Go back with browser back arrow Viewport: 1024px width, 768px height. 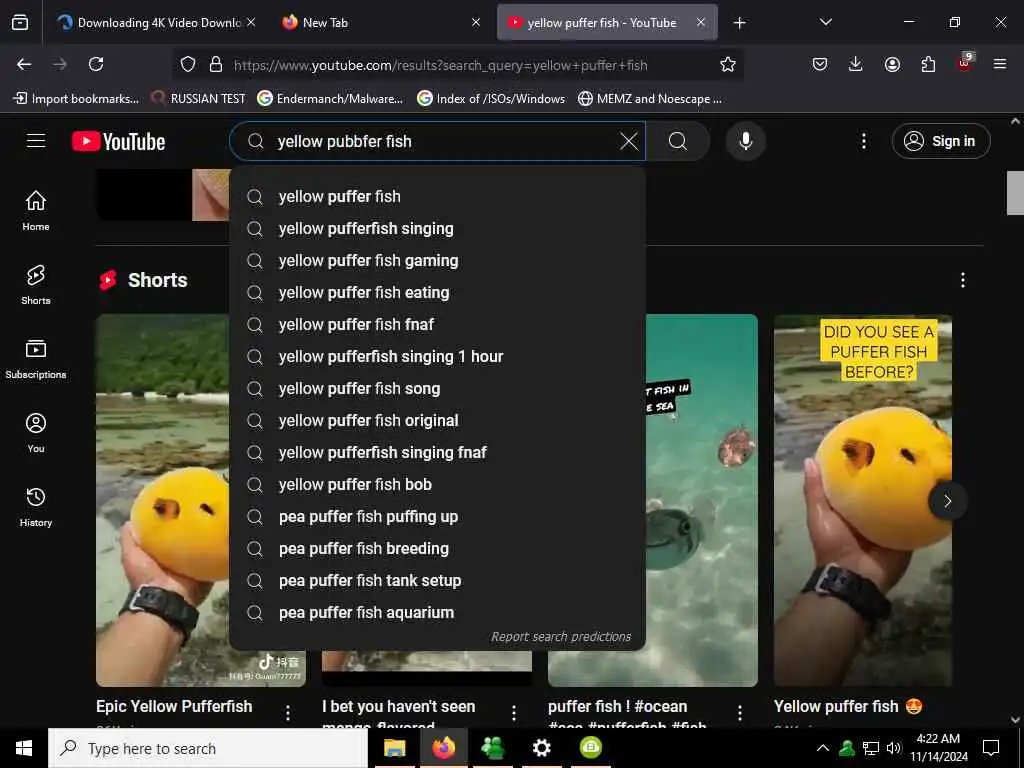pos(24,64)
